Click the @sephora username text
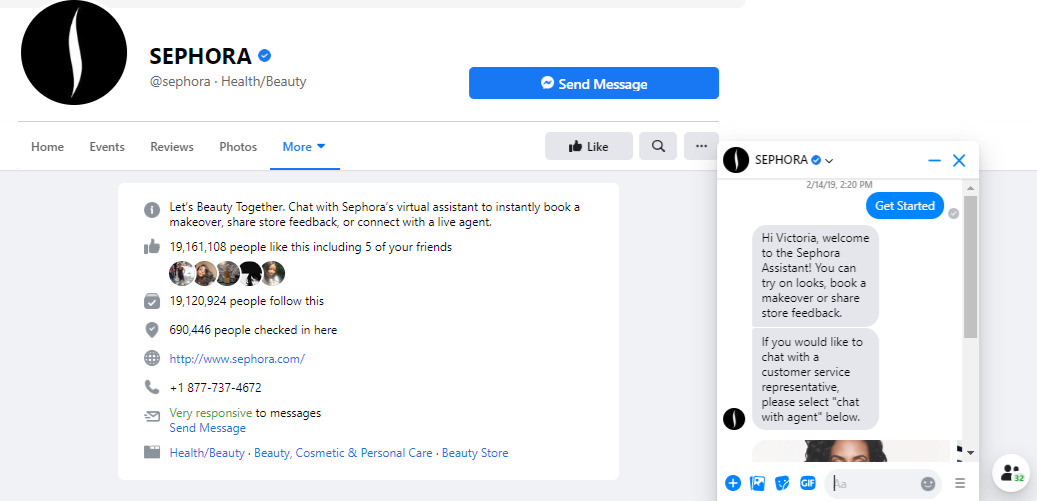Viewport: 1037px width, 501px height. [x=180, y=82]
